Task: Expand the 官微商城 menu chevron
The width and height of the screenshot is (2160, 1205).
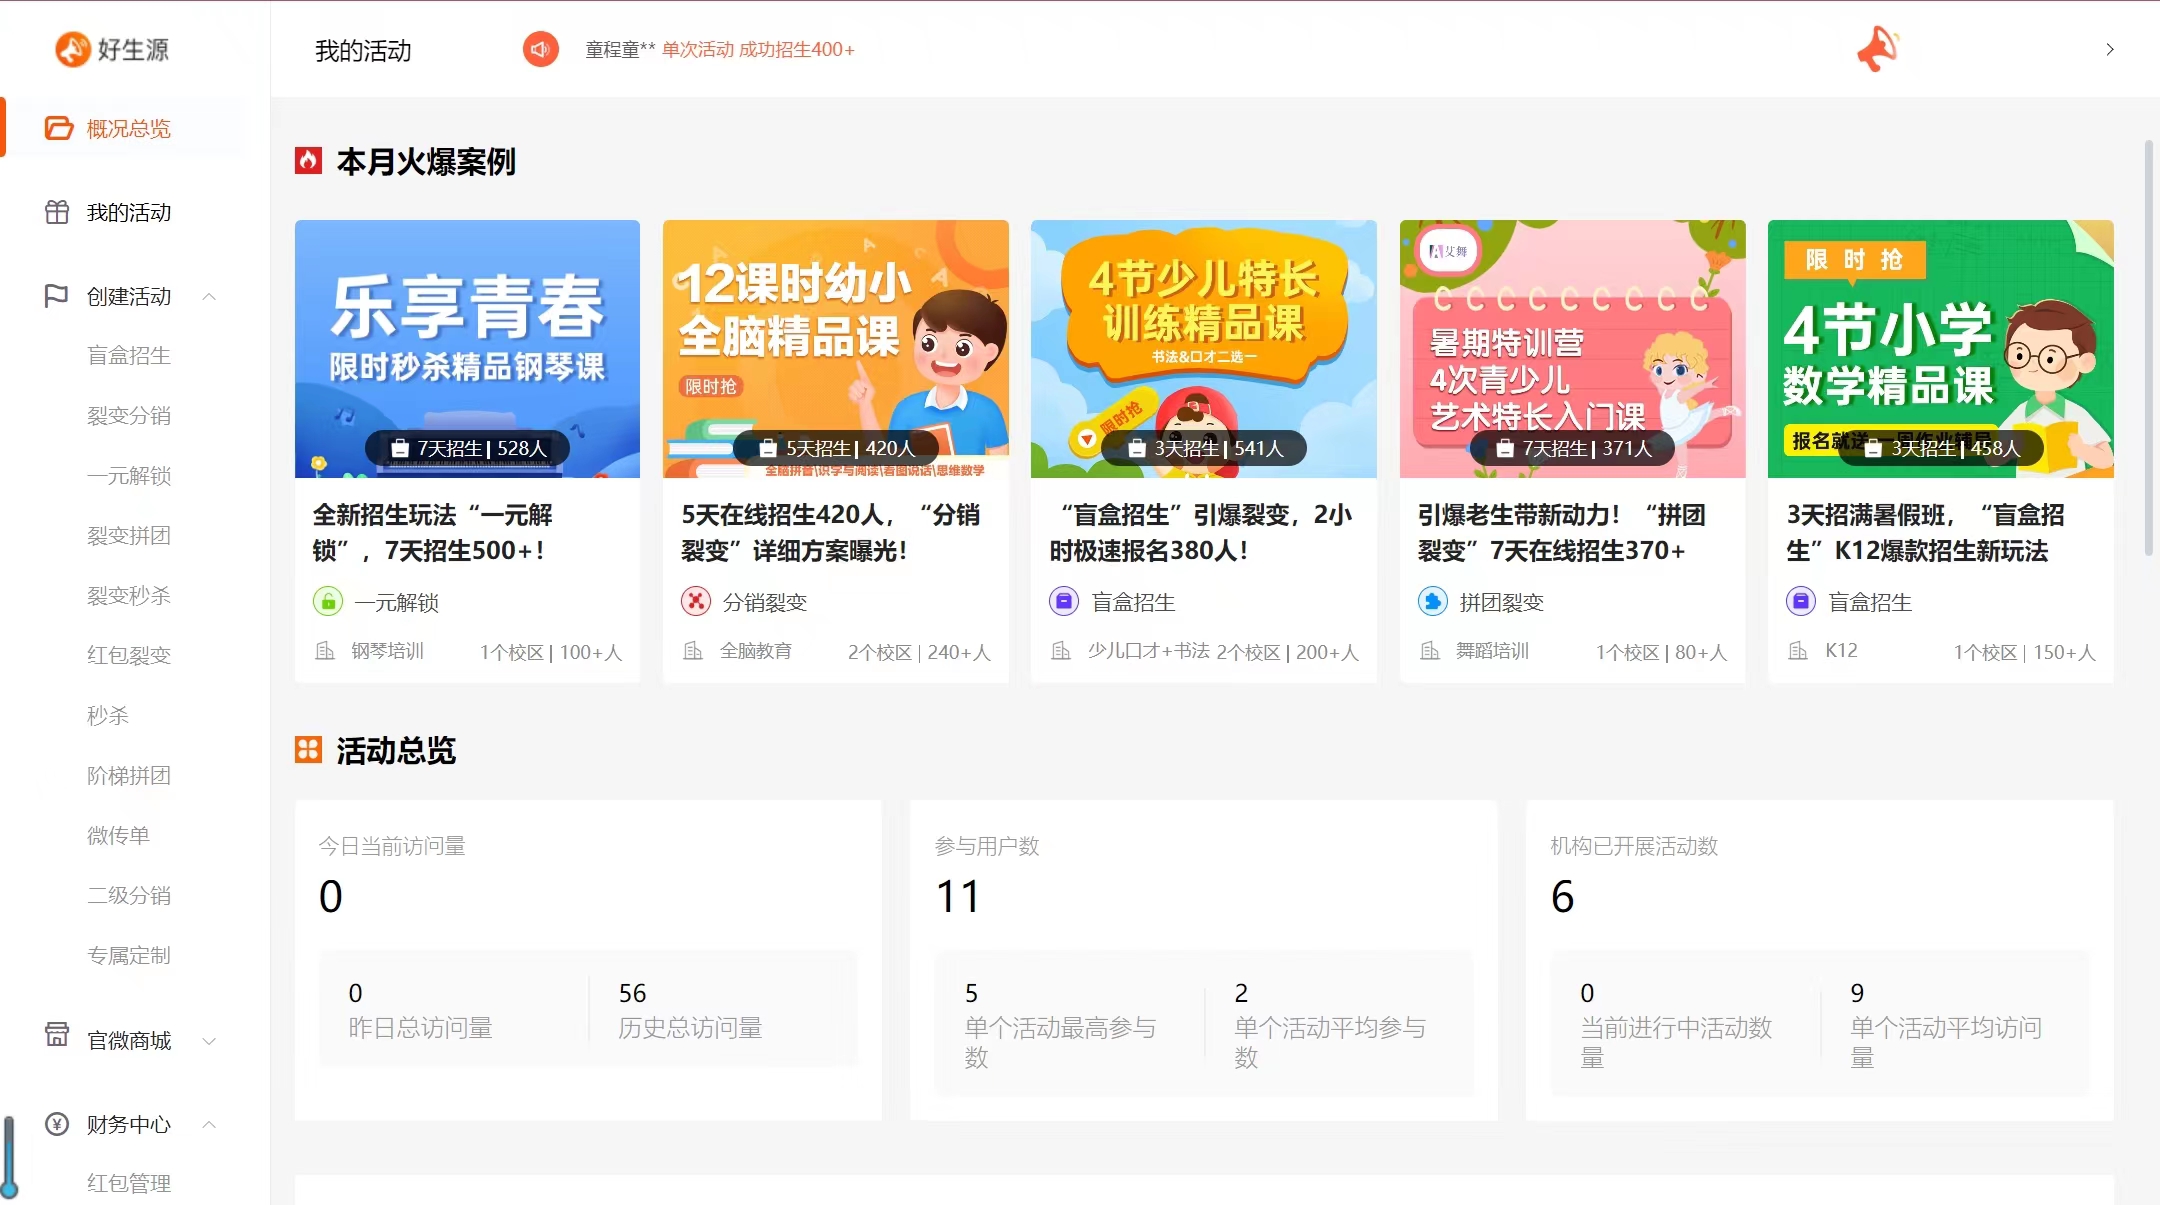Action: tap(209, 1040)
